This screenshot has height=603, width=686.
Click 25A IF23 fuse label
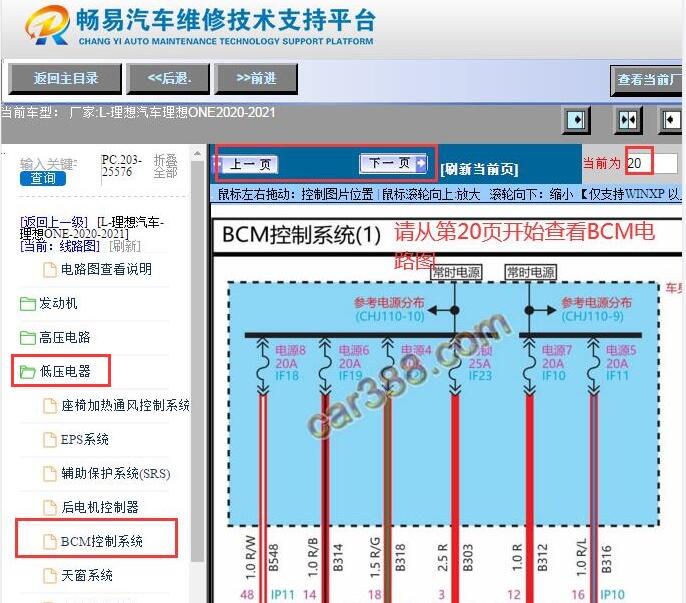[x=480, y=369]
